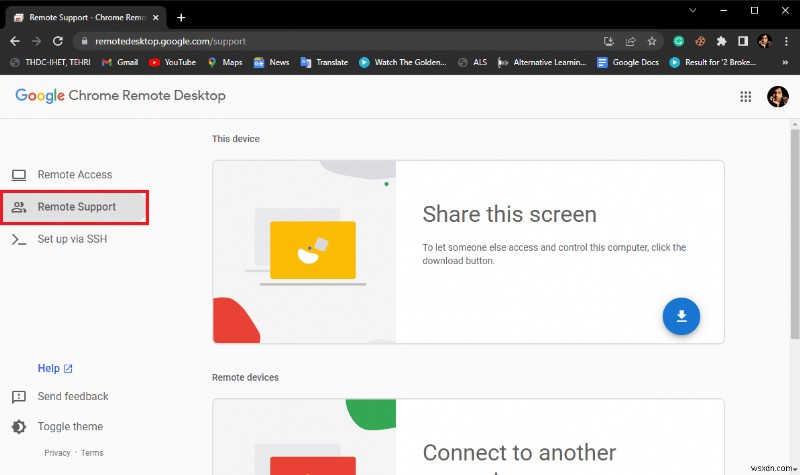Image resolution: width=800 pixels, height=475 pixels.
Task: Click the Google account avatar
Action: [x=778, y=96]
